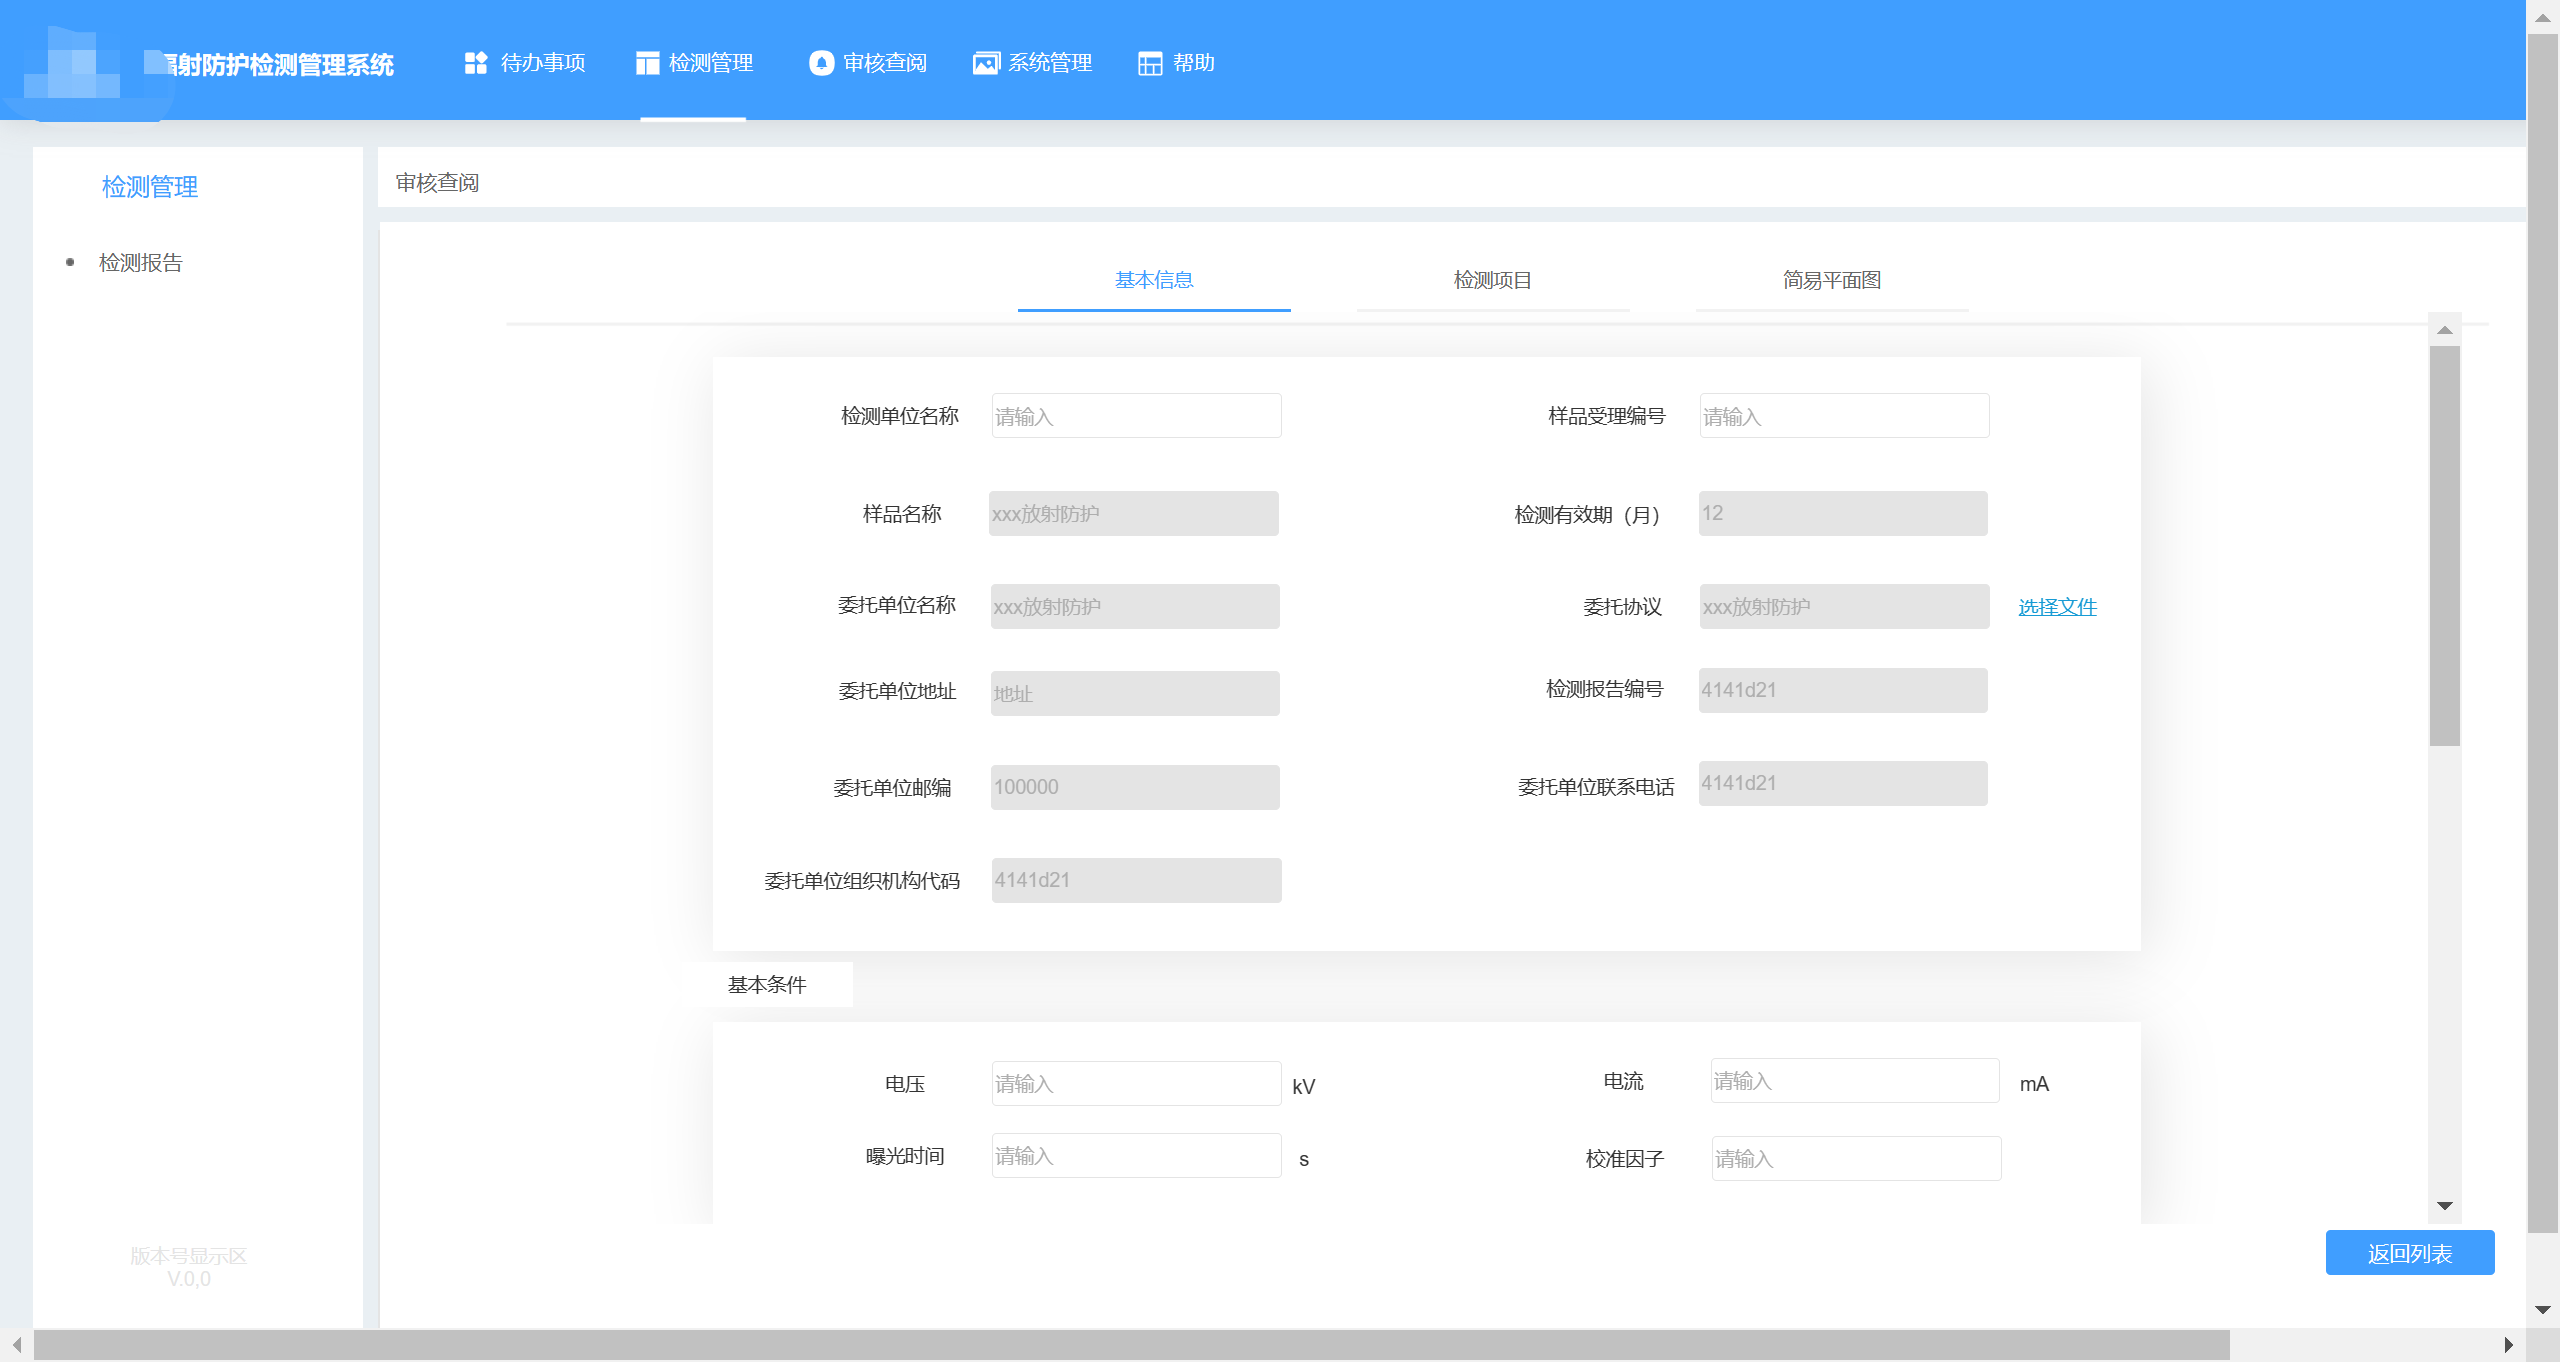Click page vertical scrollbar up arrow

pos(2542,17)
